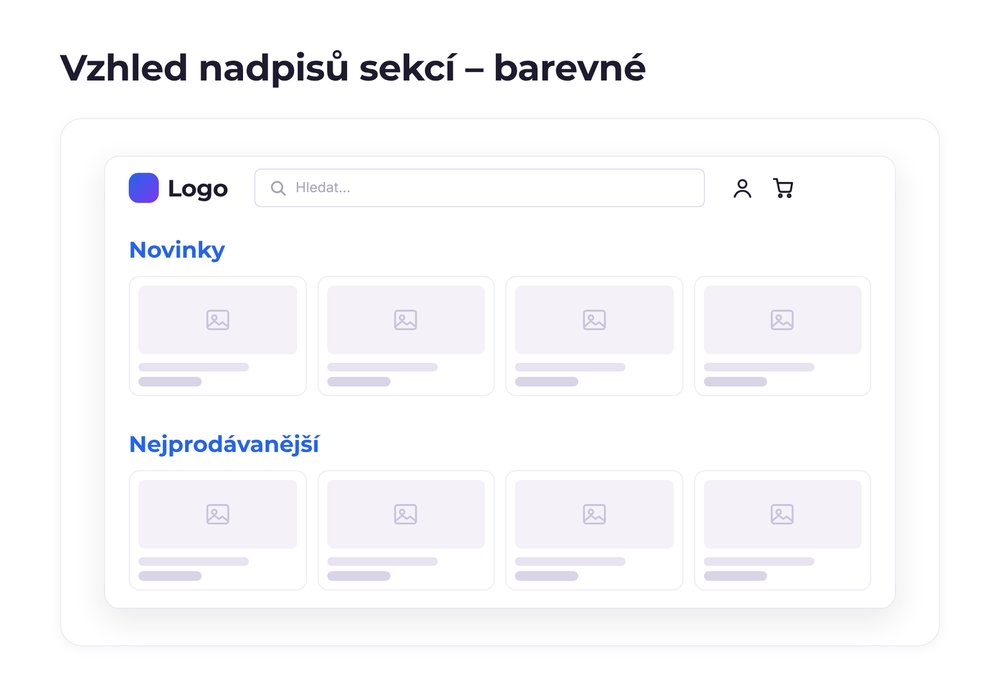
Task: Click the page title Vzhled nadpisů sekcí – barevné
Action: pyautogui.click(x=353, y=68)
